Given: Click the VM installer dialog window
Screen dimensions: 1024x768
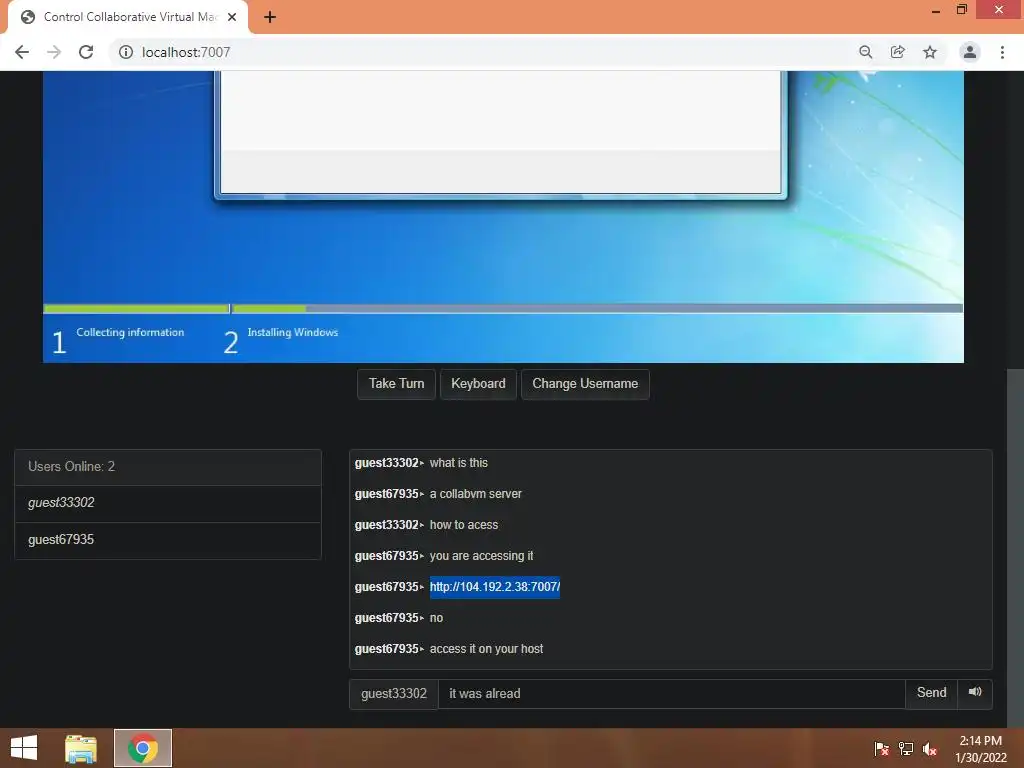Looking at the screenshot, I should click(x=501, y=134).
